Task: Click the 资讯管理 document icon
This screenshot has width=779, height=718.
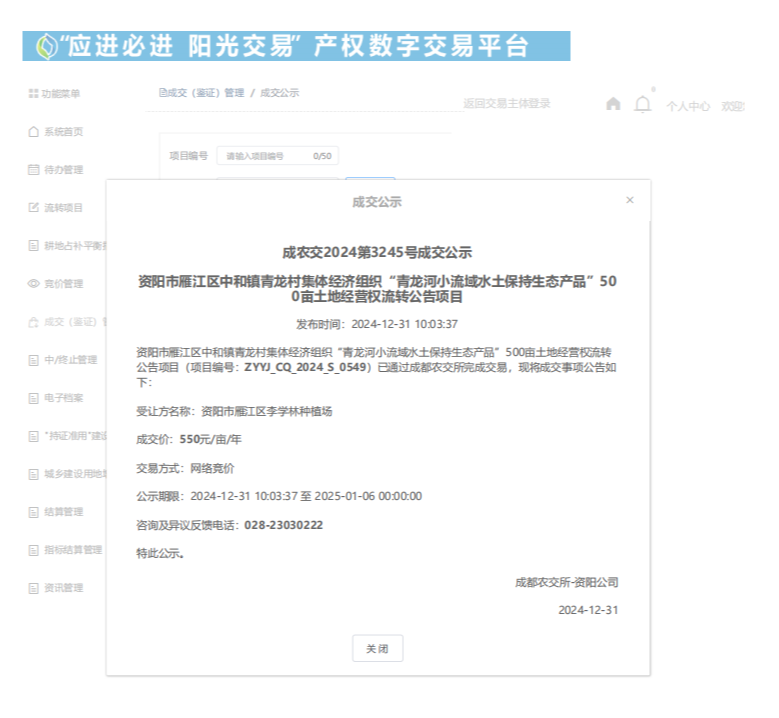Action: coord(33,588)
